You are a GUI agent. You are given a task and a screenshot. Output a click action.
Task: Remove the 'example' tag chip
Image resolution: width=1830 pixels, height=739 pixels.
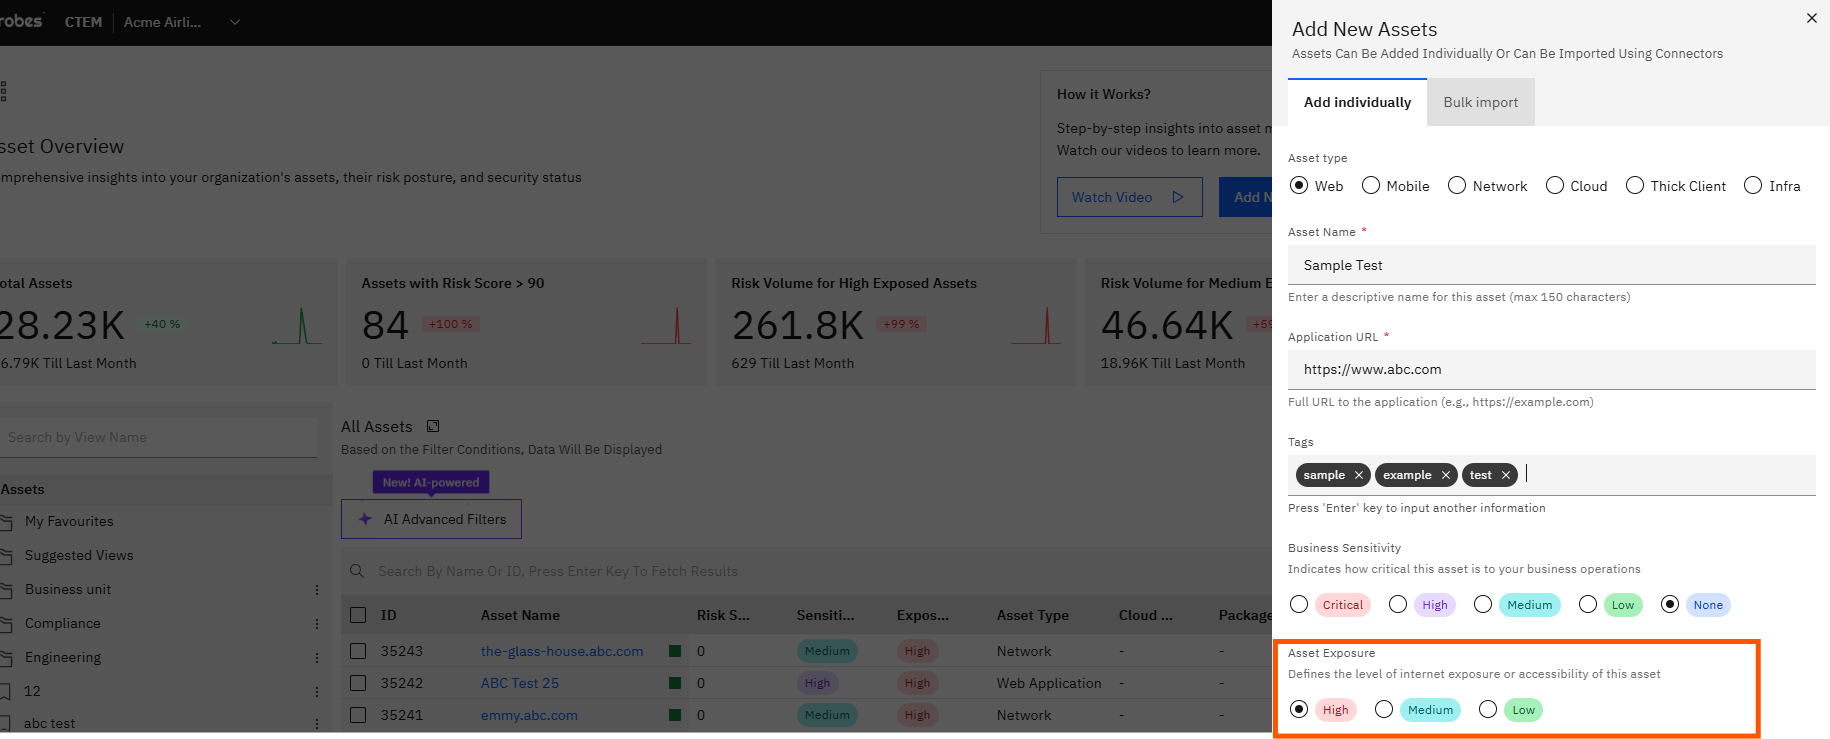pyautogui.click(x=1445, y=475)
